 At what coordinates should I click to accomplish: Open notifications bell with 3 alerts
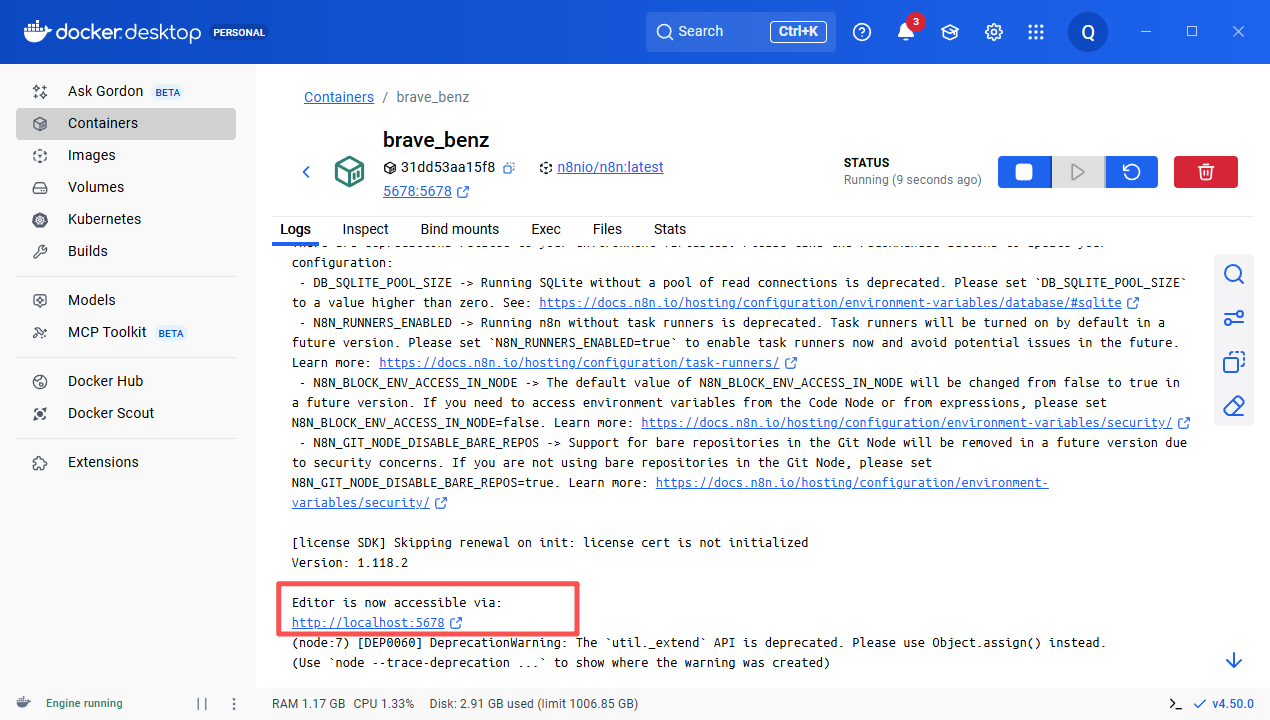pyautogui.click(x=906, y=32)
